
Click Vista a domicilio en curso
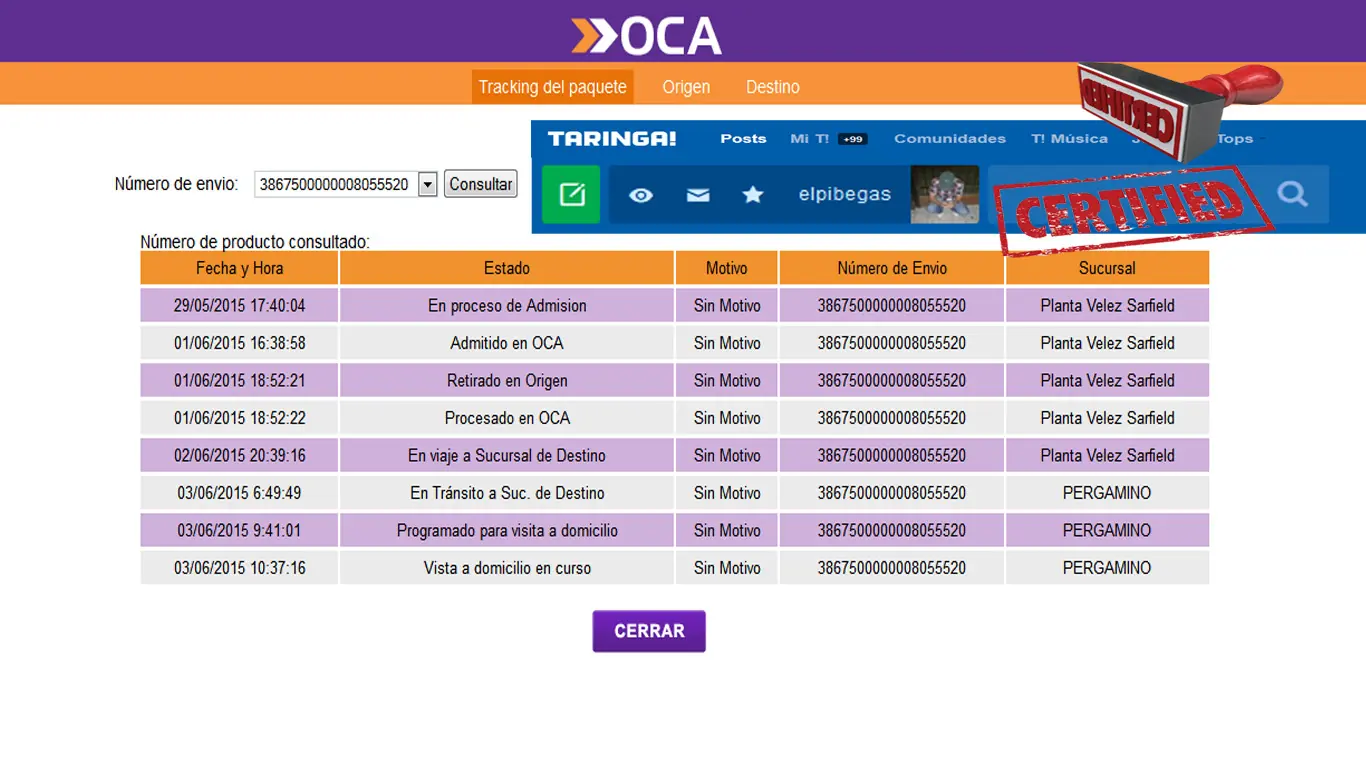[507, 568]
